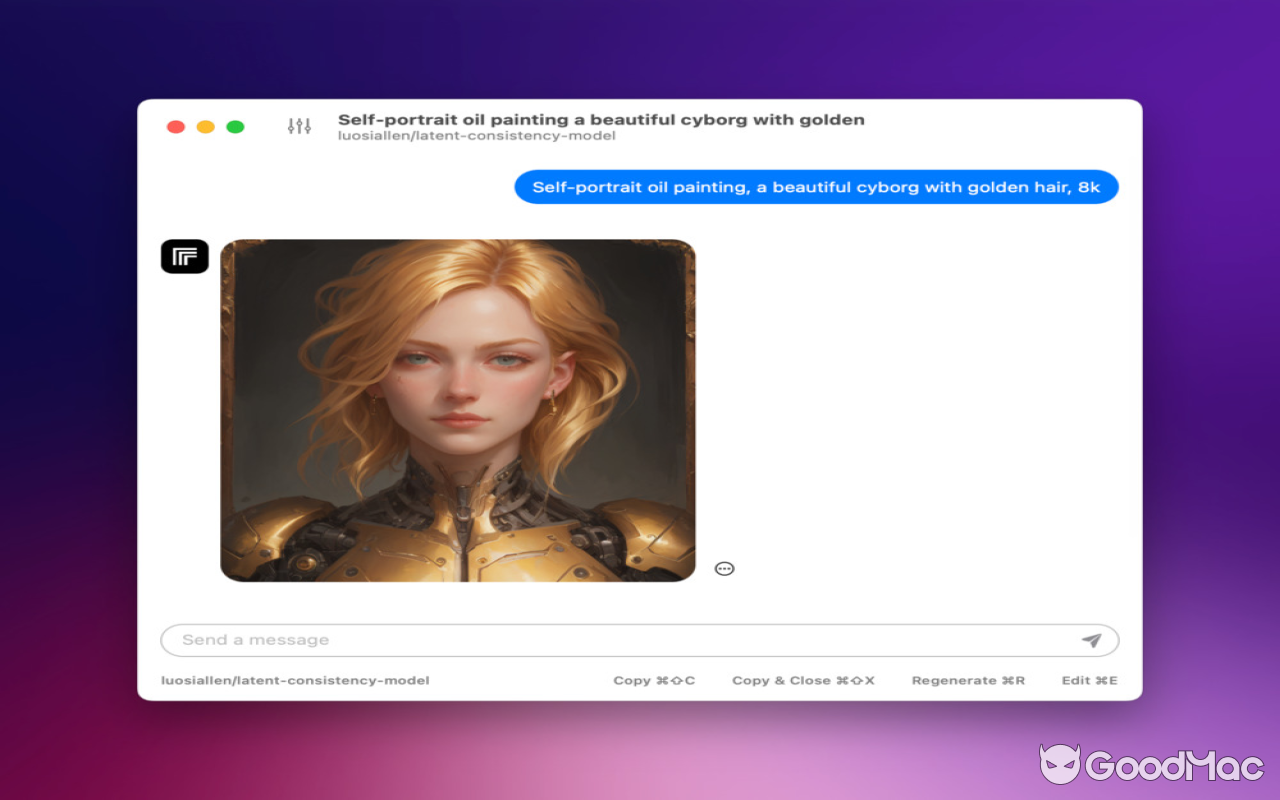Open the ellipsis options beside the image

[723, 567]
